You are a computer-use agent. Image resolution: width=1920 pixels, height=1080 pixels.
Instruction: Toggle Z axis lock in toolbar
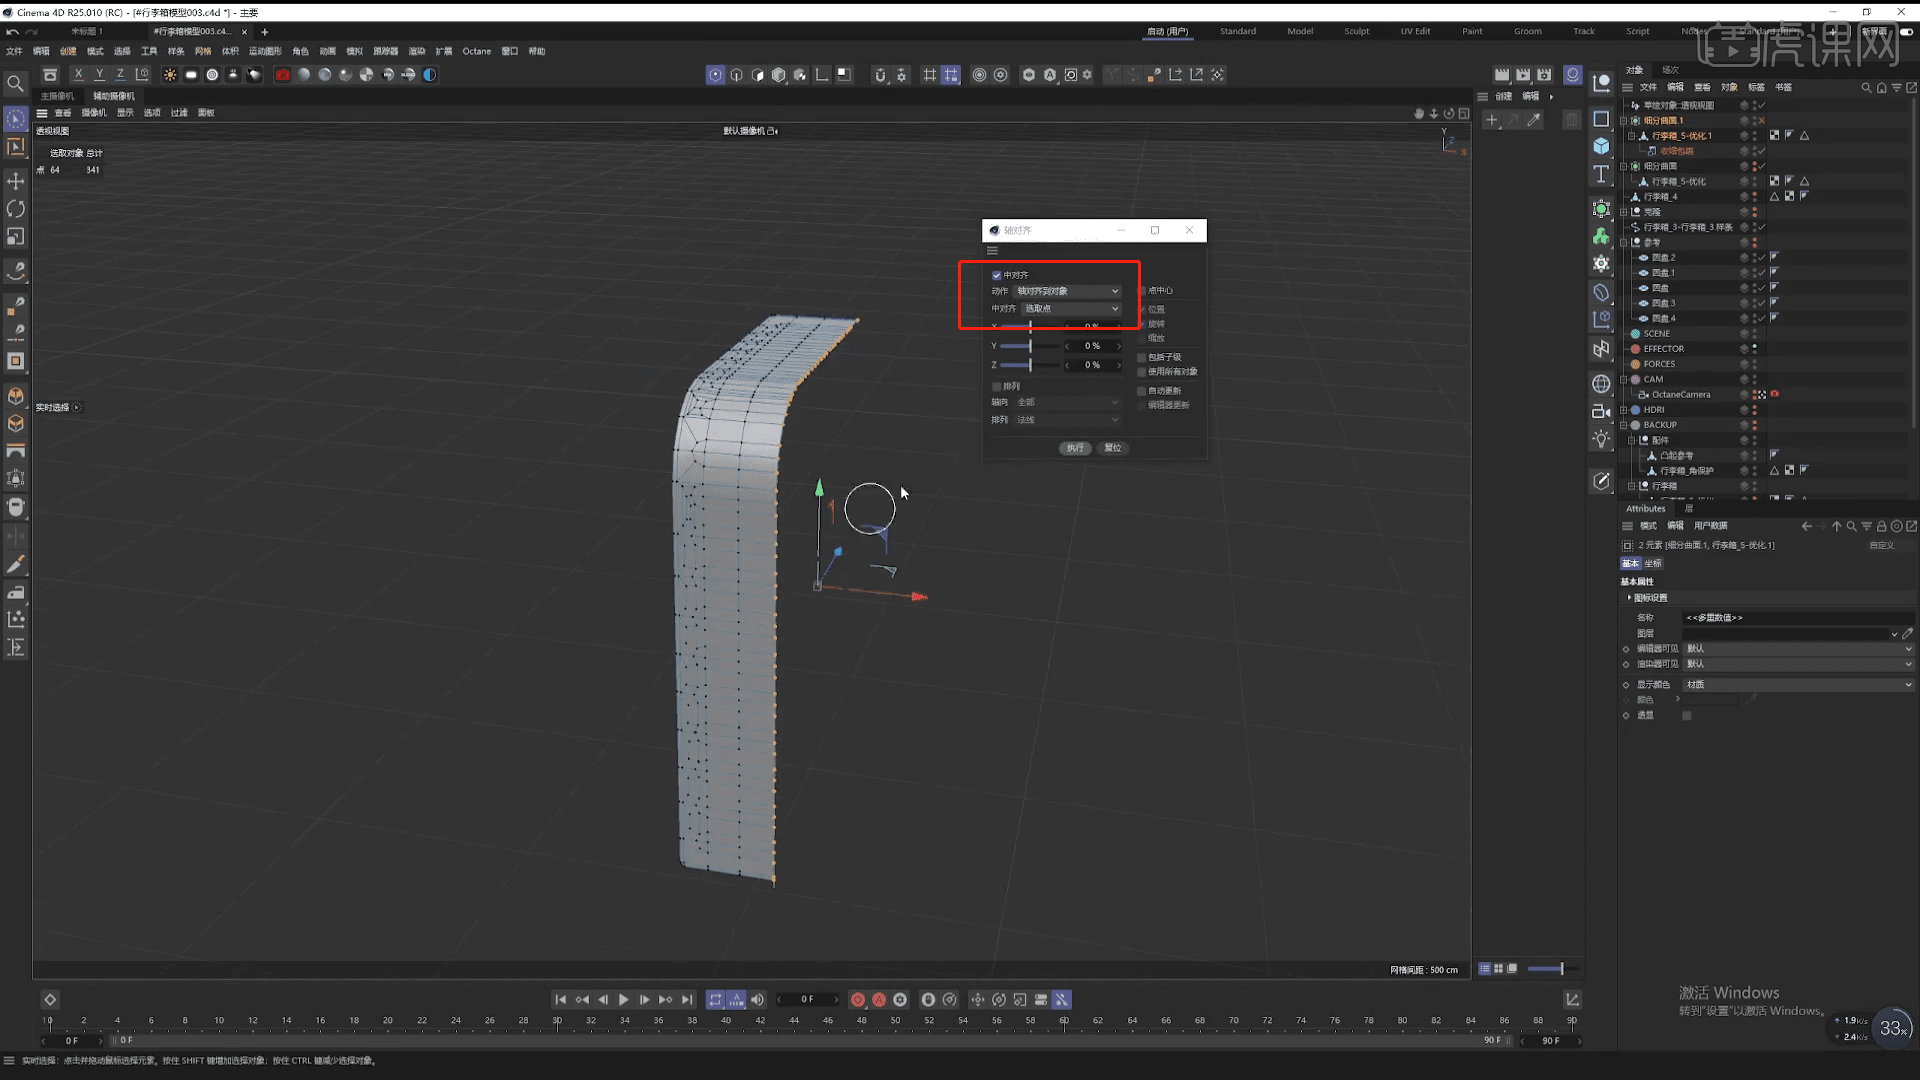[120, 75]
